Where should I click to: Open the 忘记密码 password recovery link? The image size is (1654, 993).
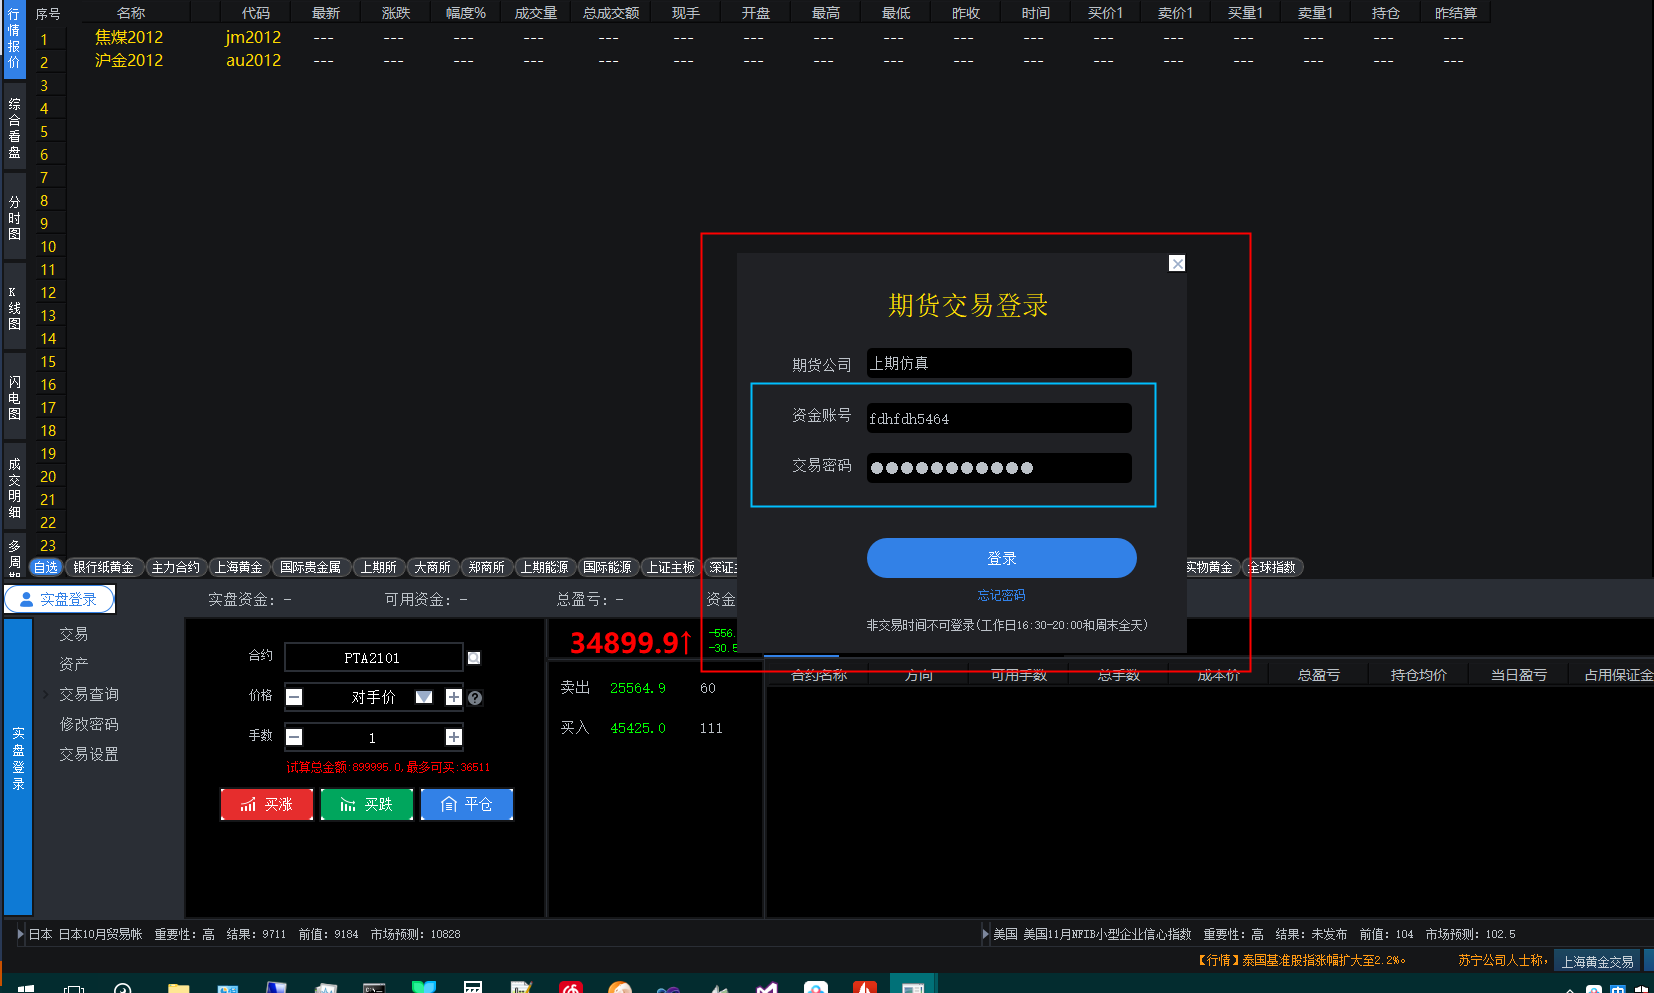1000,595
